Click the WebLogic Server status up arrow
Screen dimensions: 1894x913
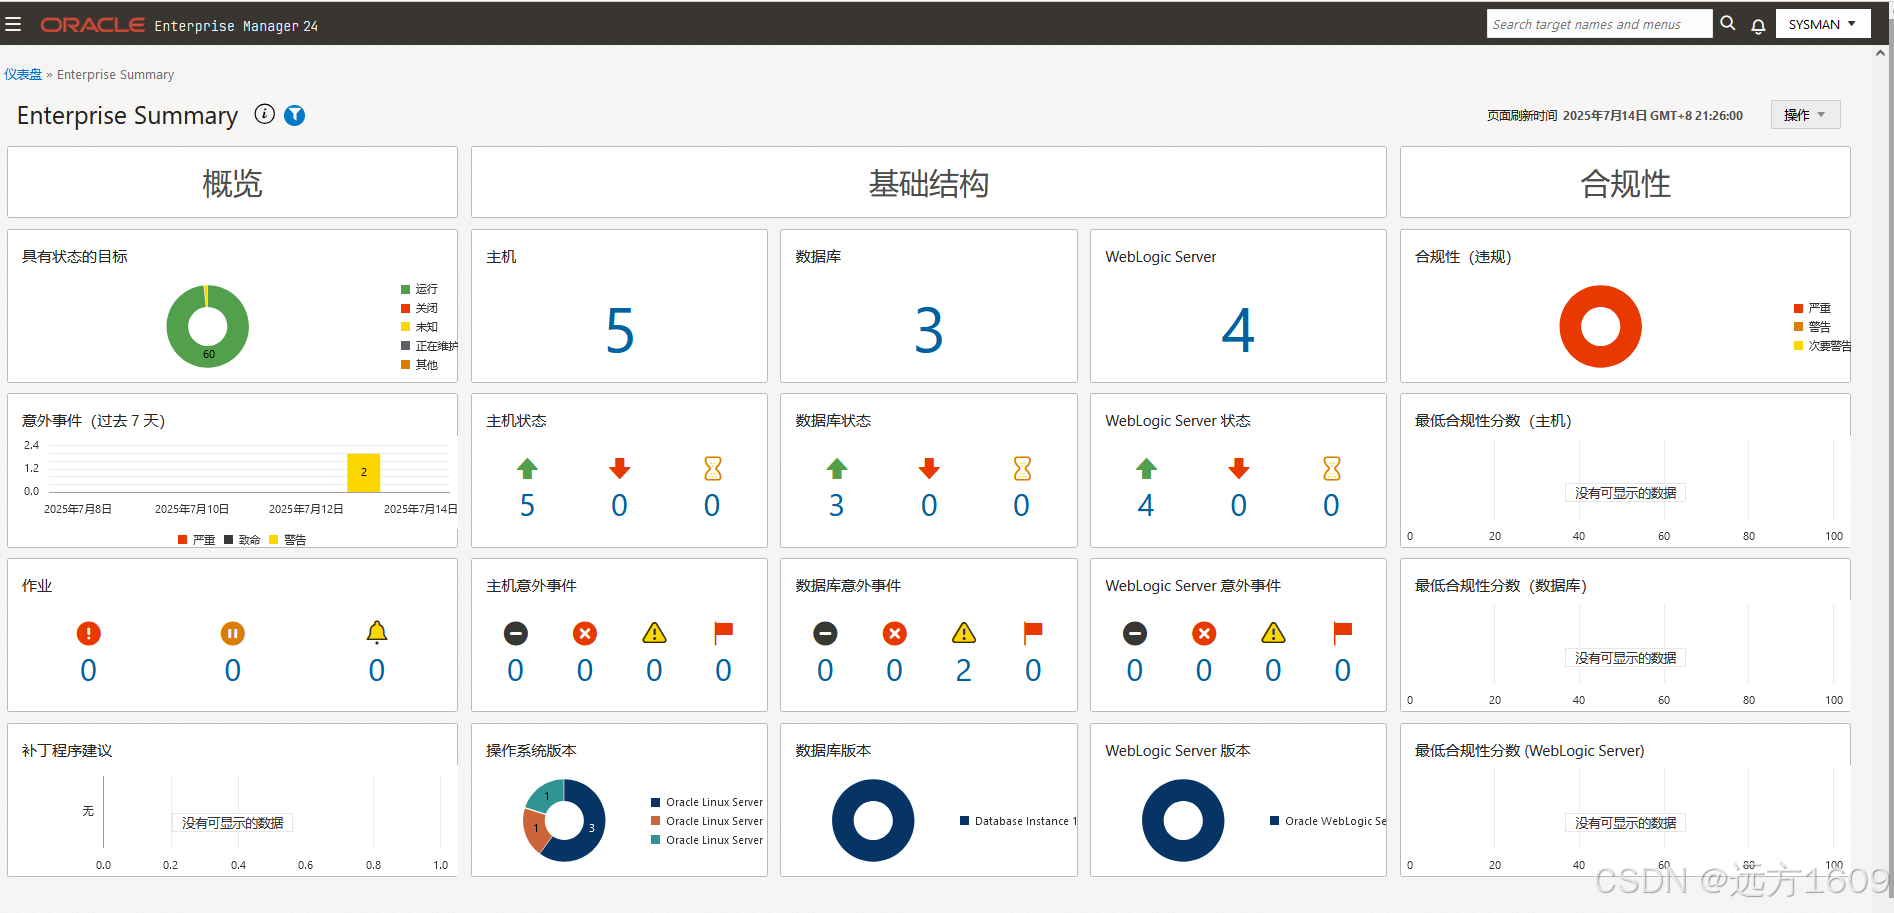1146,468
